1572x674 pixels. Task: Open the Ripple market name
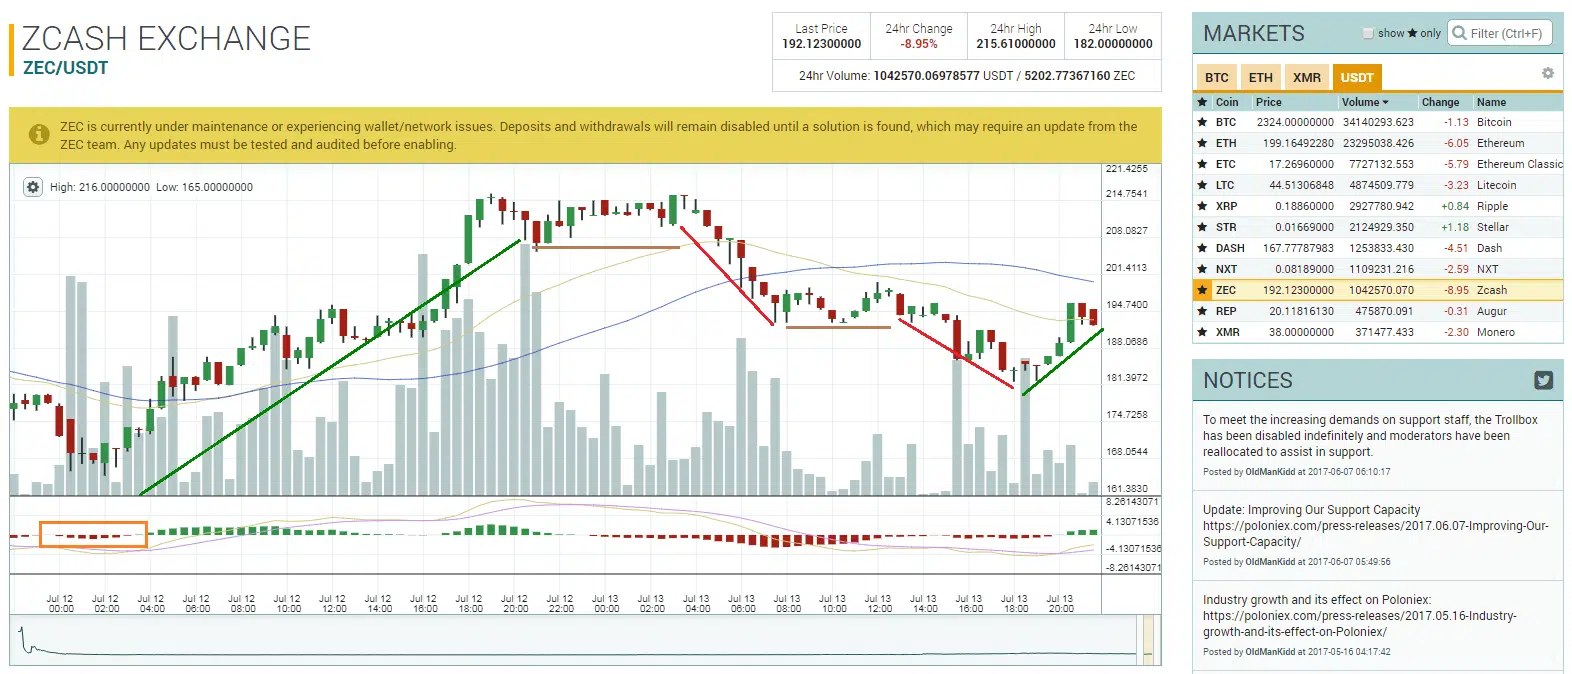(1492, 206)
